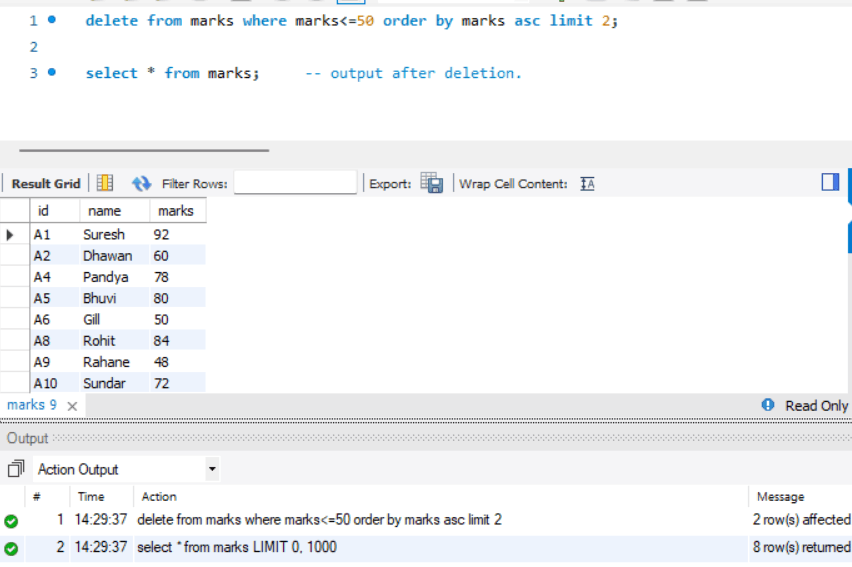
Task: Select the row pointer arrow for A1
Action: (x=10, y=235)
